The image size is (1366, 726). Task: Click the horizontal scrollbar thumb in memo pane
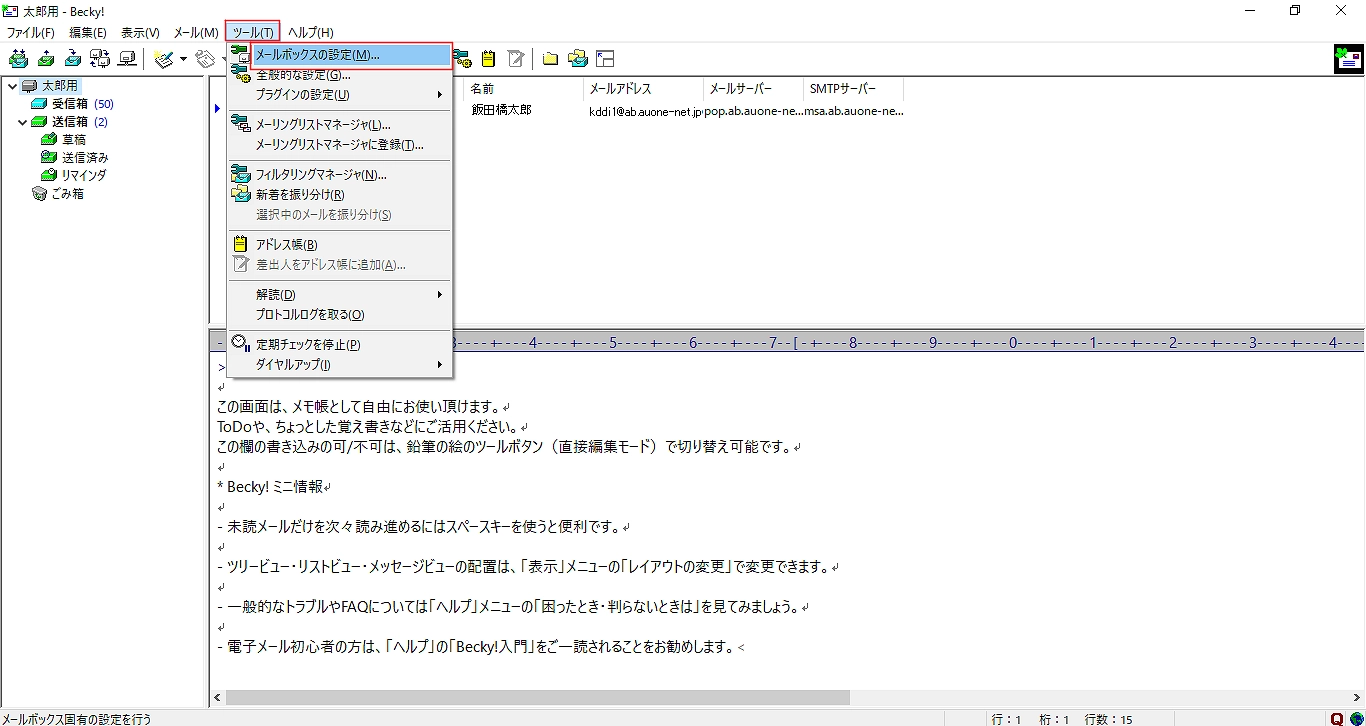(537, 697)
